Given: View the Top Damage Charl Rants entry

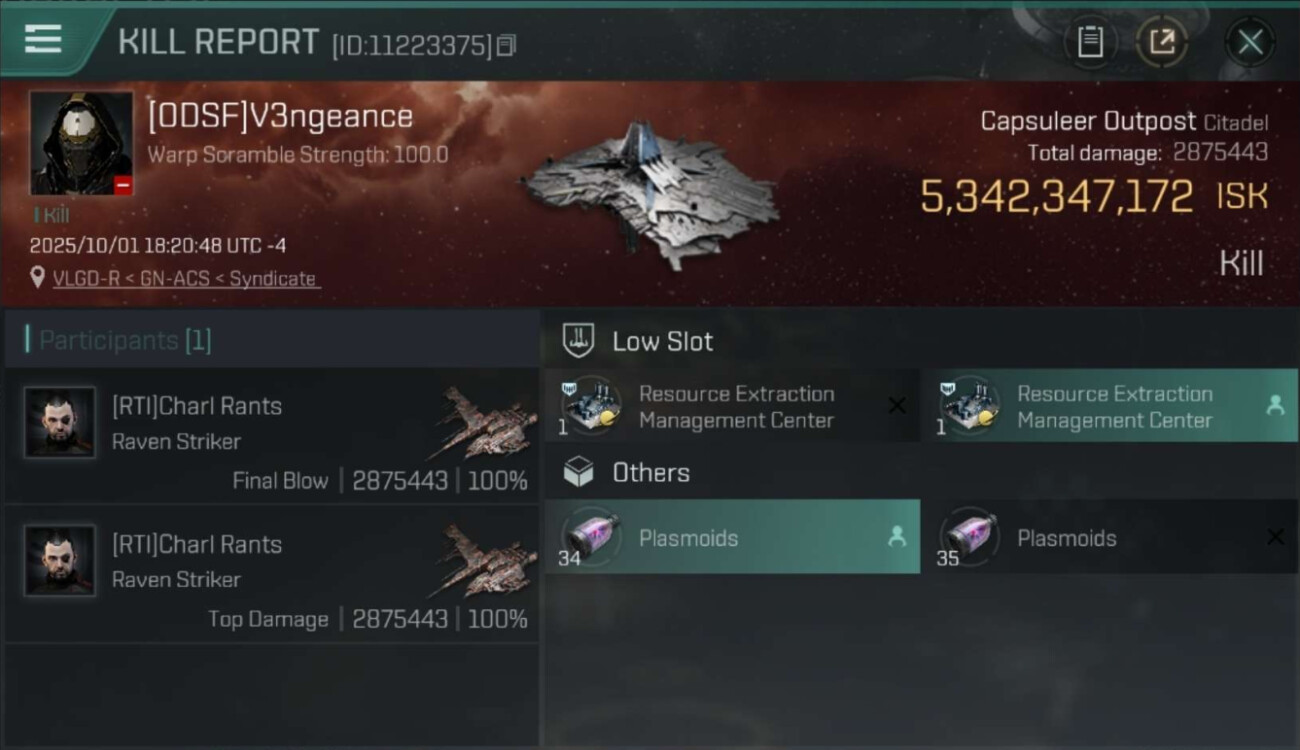Looking at the screenshot, I should pos(271,574).
